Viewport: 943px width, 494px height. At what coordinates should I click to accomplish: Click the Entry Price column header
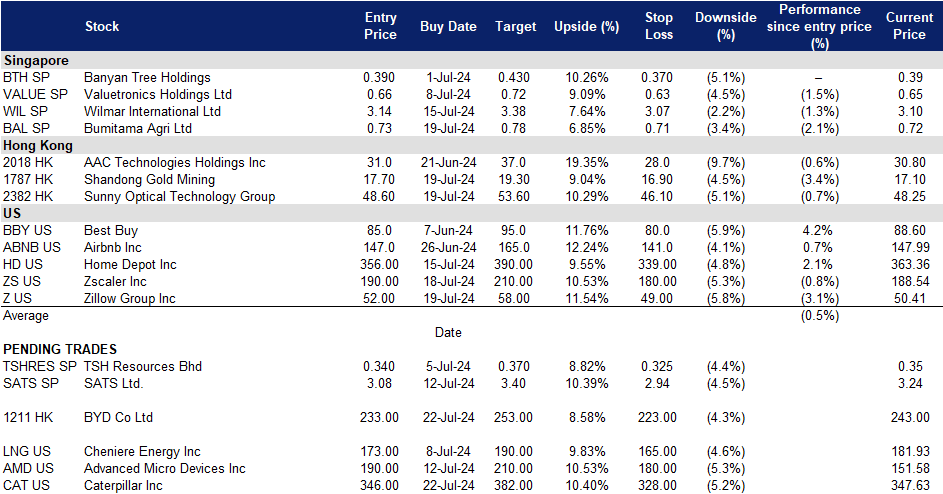[x=380, y=26]
